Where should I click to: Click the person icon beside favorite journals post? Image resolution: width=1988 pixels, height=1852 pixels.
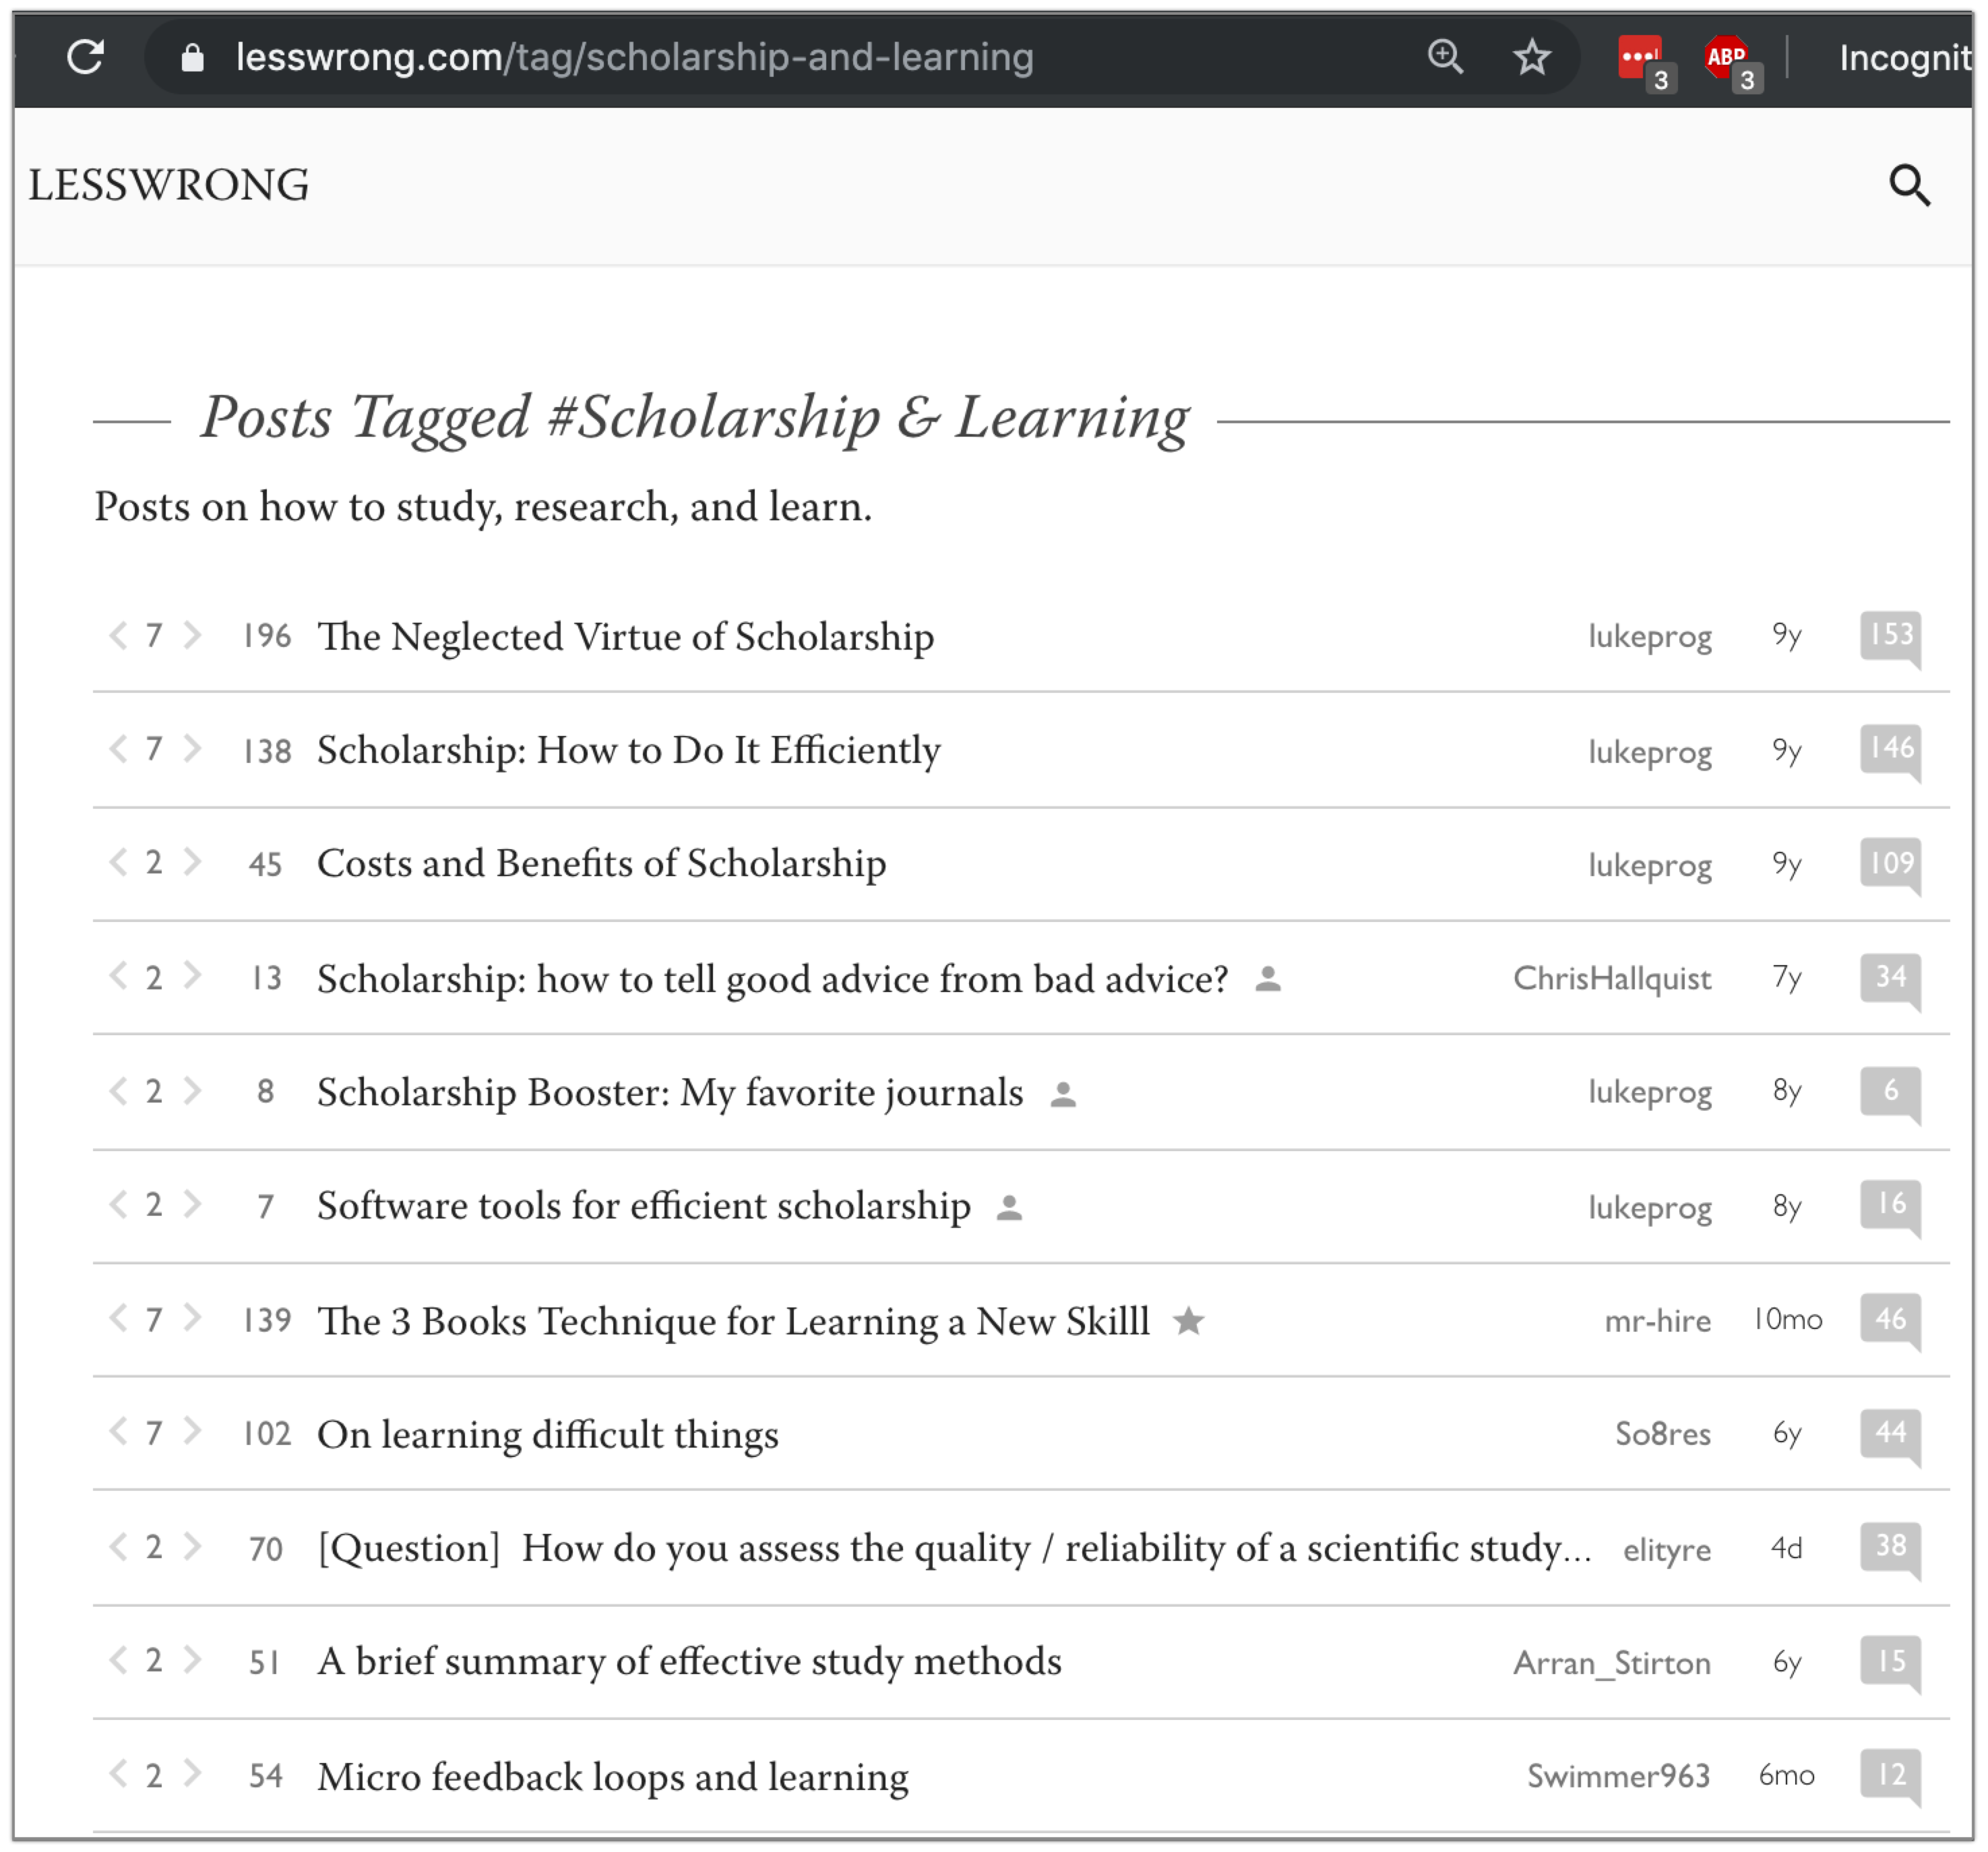(x=1063, y=1094)
